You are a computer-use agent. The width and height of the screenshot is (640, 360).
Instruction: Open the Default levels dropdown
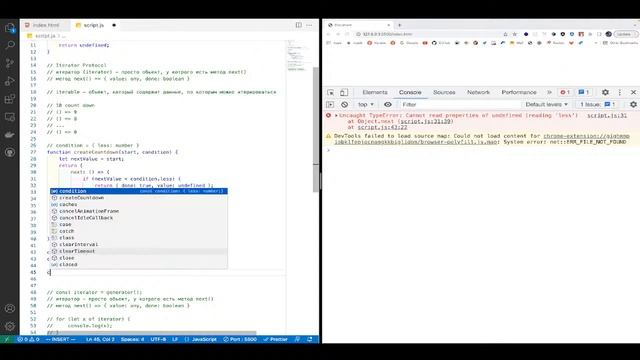[x=547, y=104]
